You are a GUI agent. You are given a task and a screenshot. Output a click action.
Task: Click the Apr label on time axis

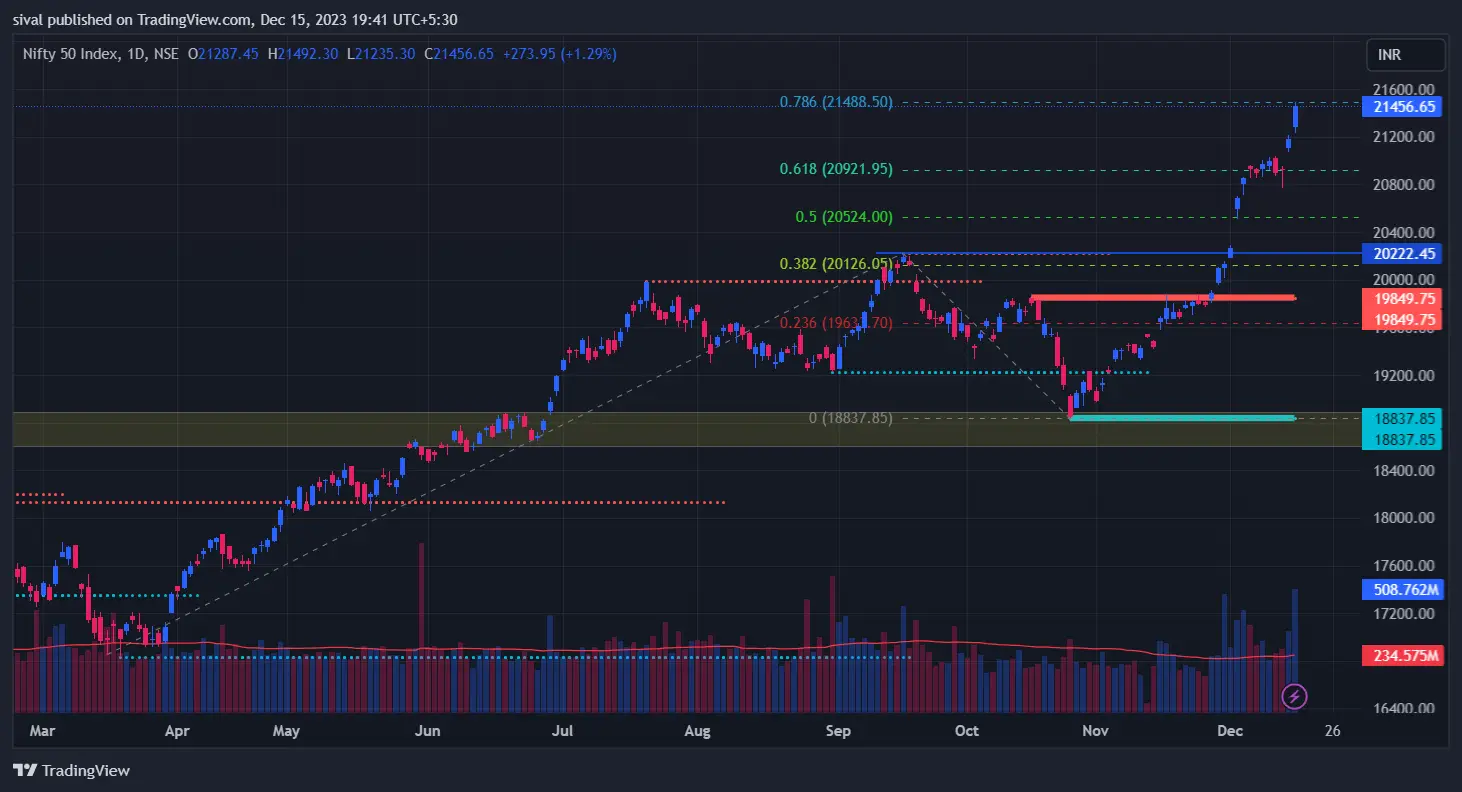pyautogui.click(x=177, y=731)
